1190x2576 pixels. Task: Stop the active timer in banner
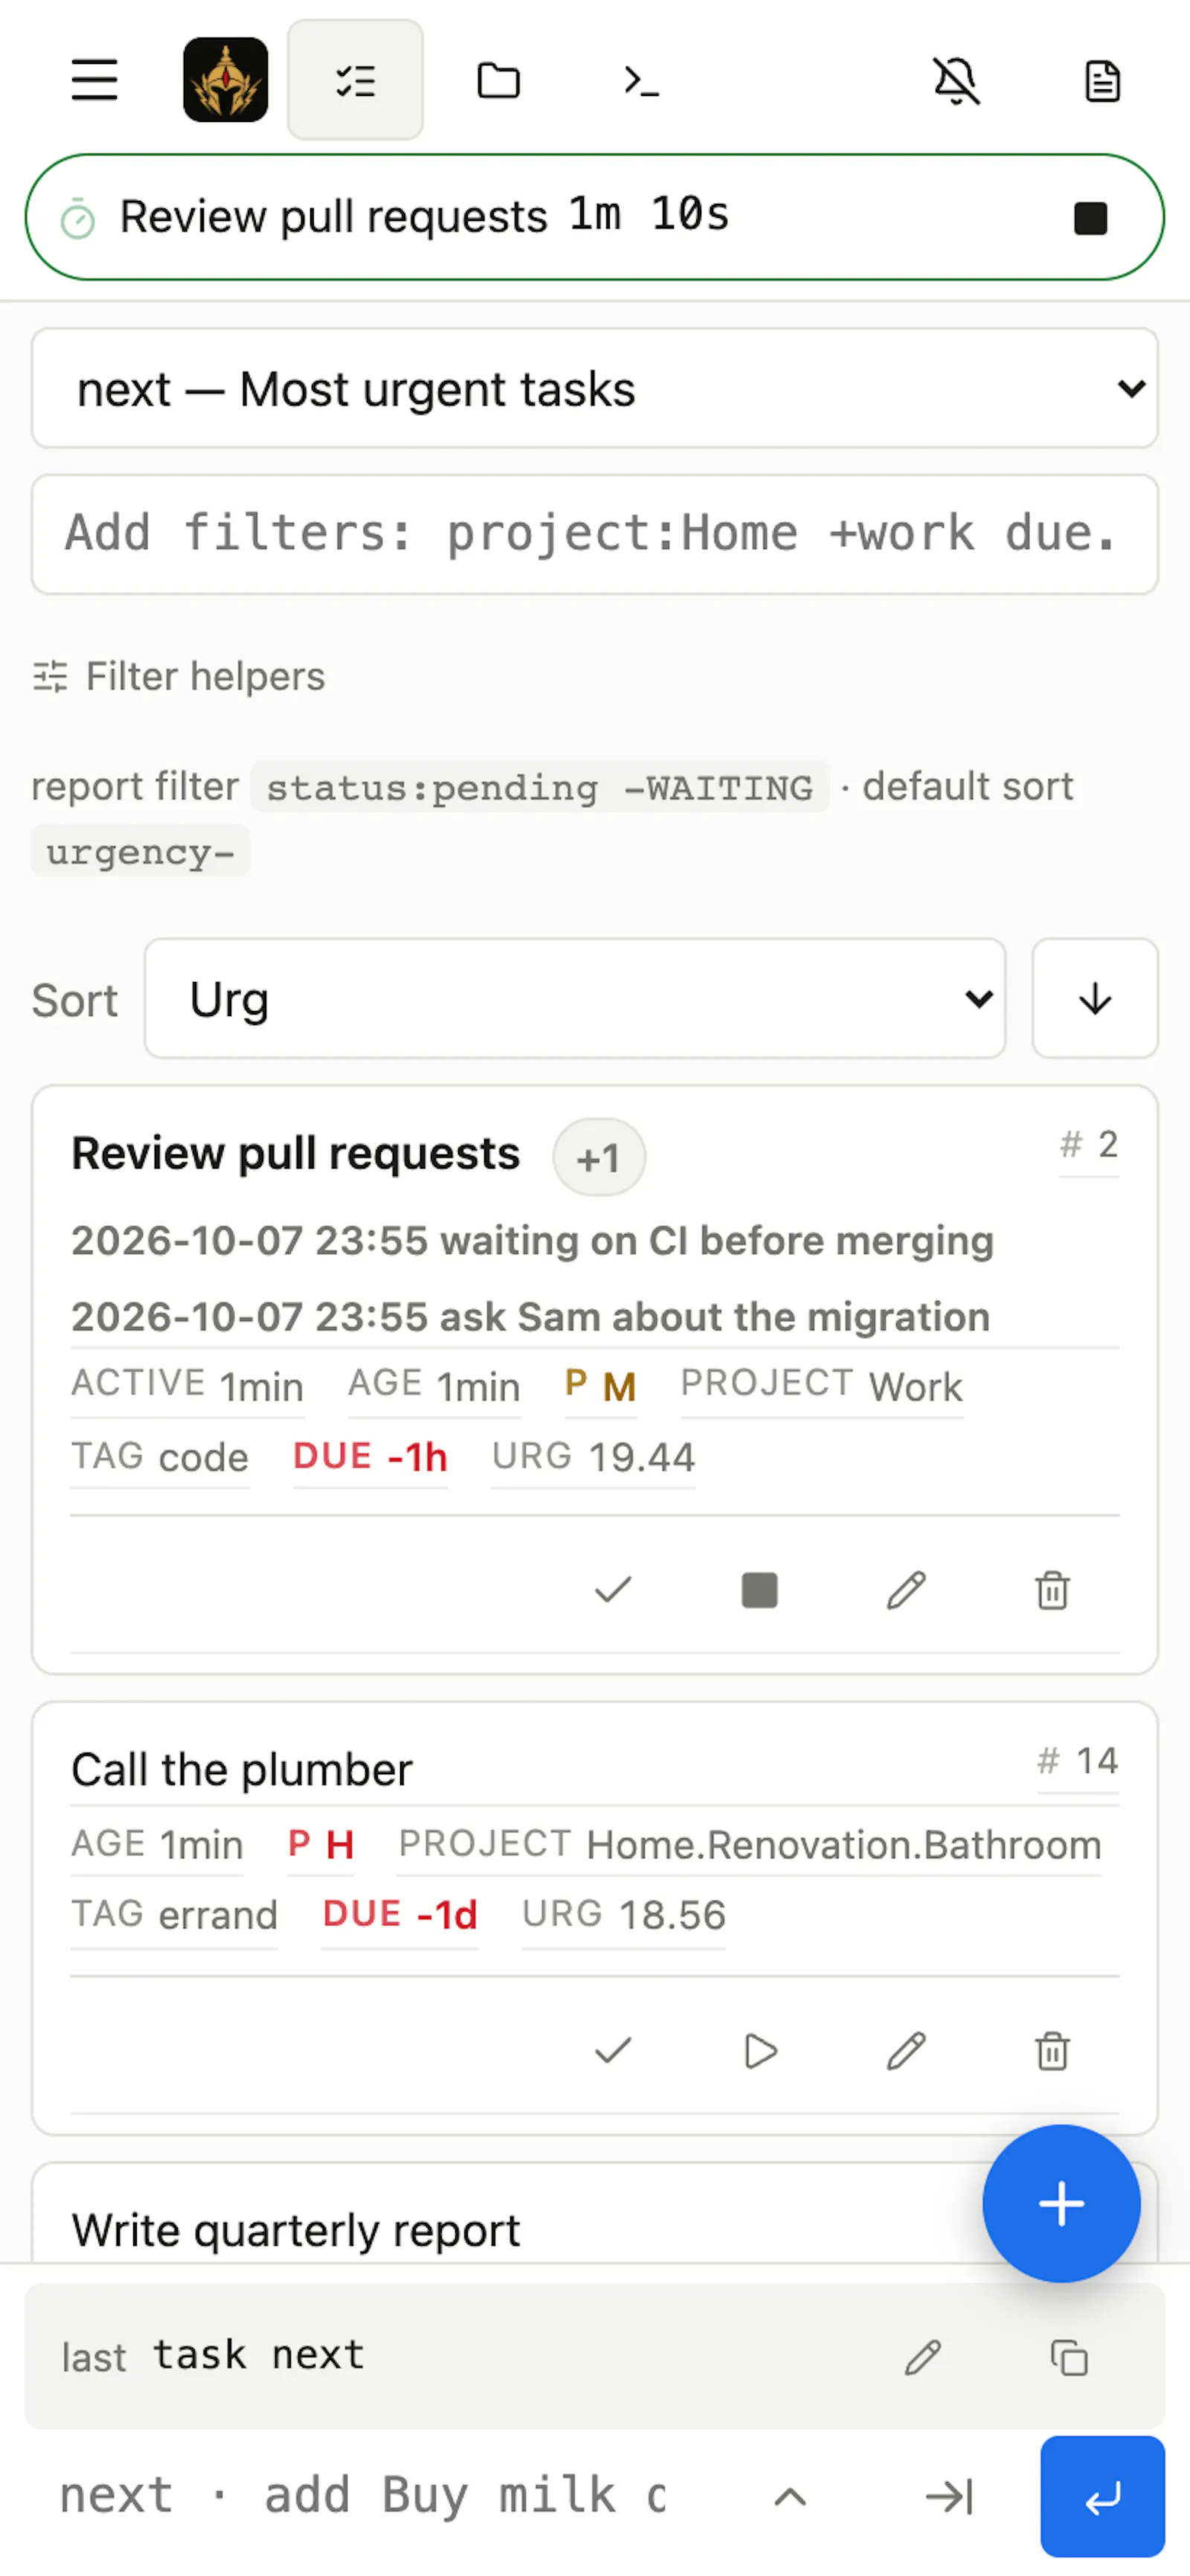(1090, 218)
